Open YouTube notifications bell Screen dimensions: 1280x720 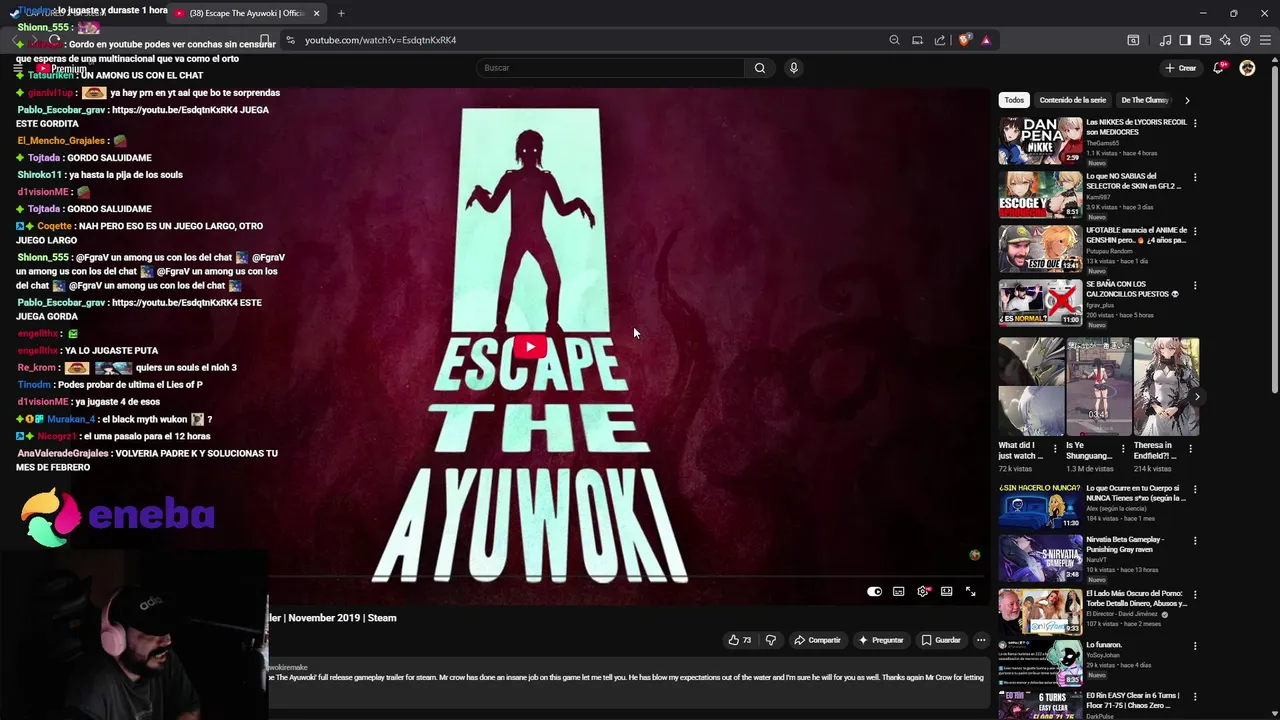point(1218,68)
